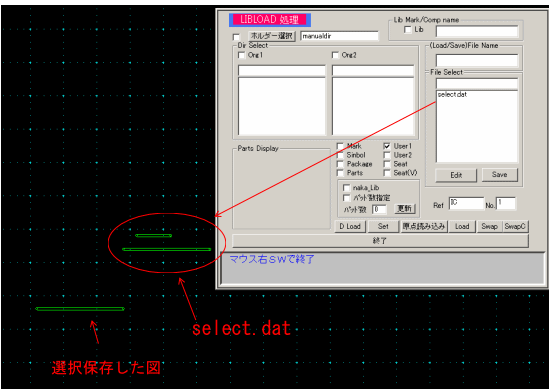Focus the Load/Save File Name field

(x=477, y=61)
